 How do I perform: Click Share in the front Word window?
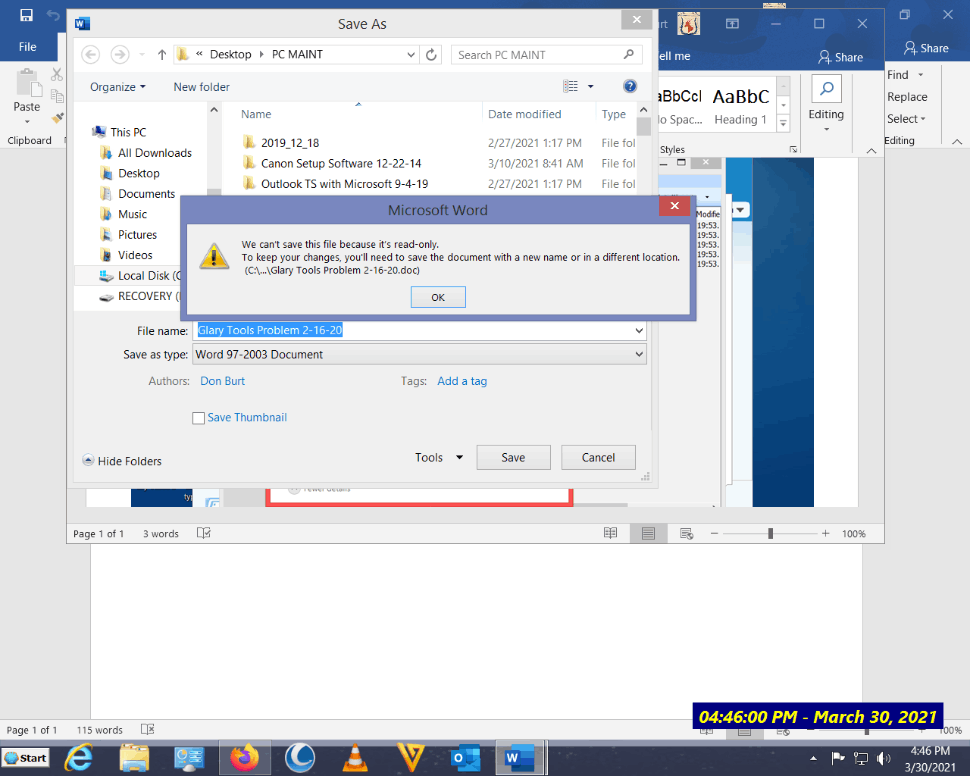coord(840,57)
